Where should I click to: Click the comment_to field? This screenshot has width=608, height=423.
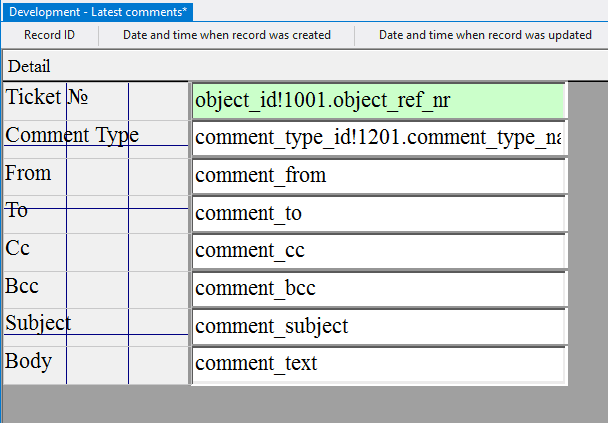pyautogui.click(x=378, y=213)
